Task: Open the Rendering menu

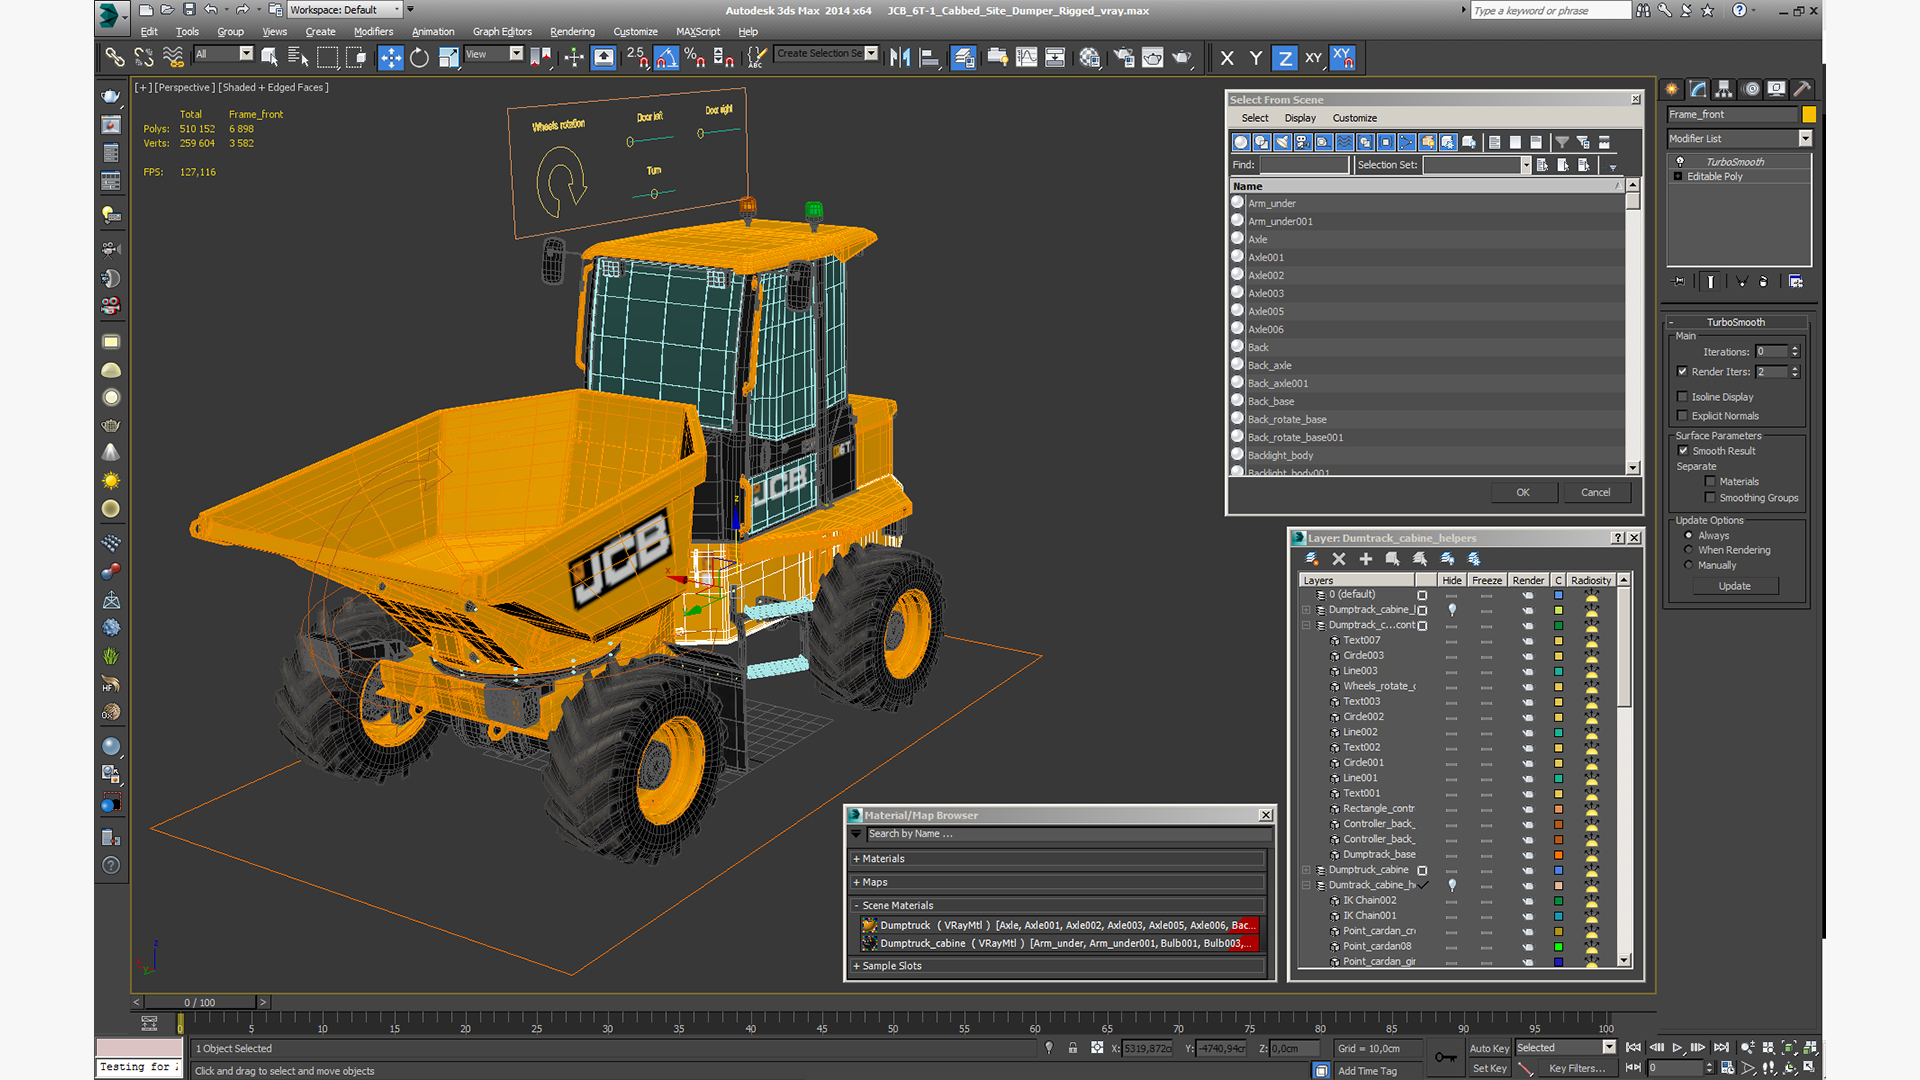Action: (572, 32)
